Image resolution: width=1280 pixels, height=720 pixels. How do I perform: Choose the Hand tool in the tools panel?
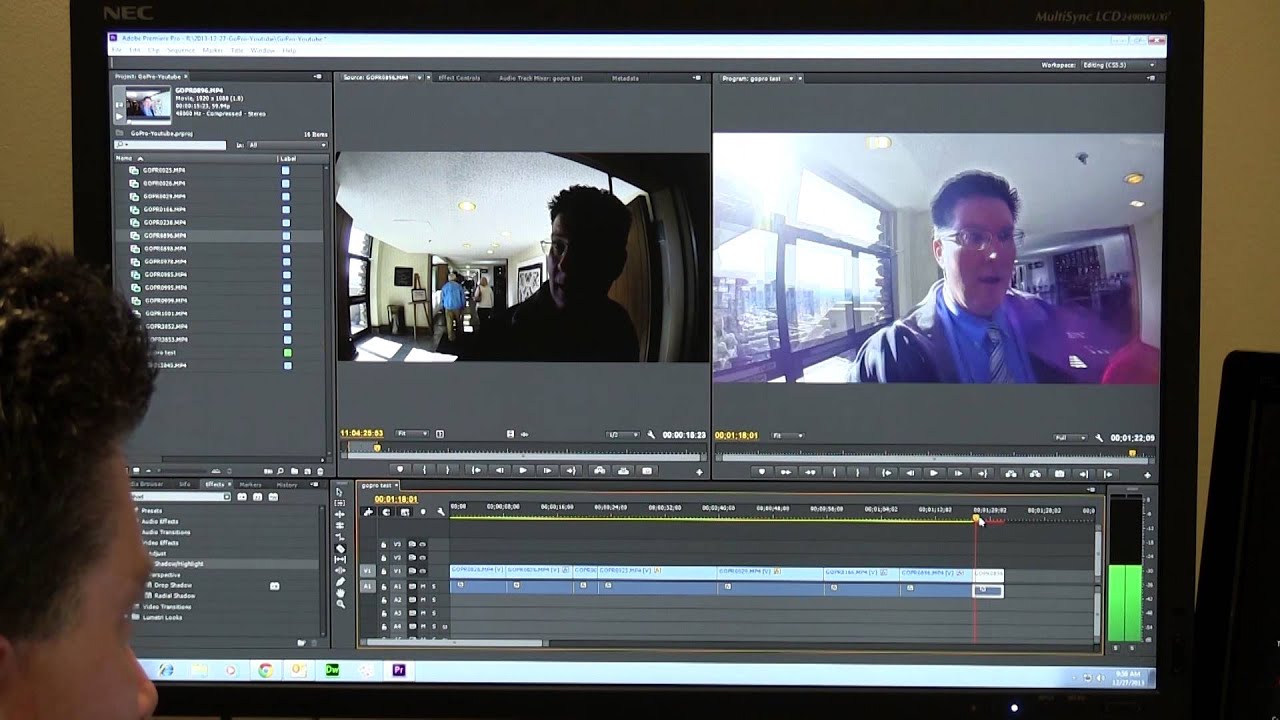pos(340,592)
